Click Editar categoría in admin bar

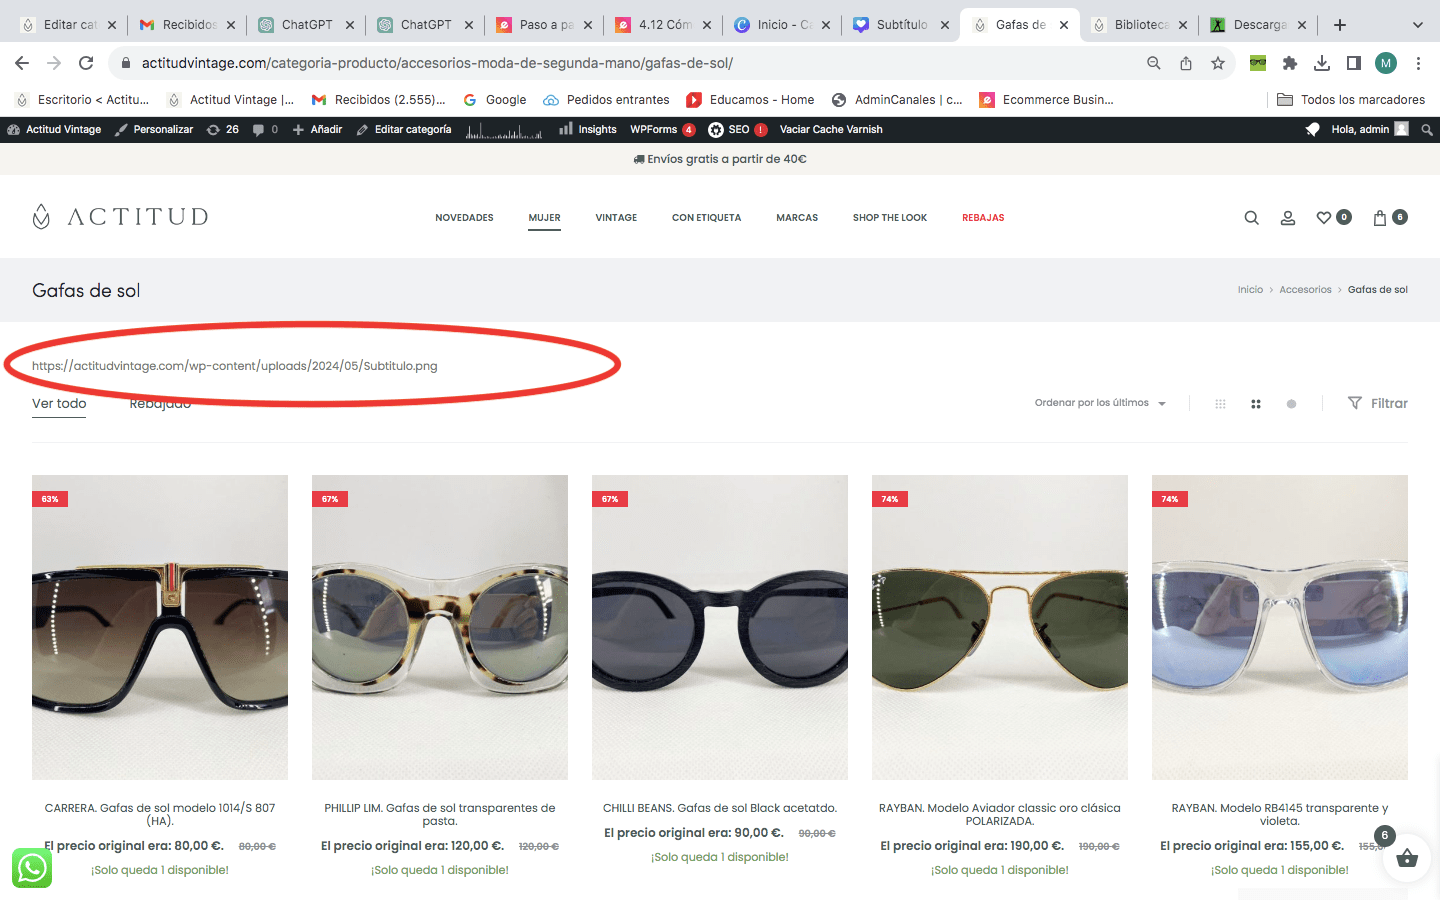click(x=404, y=129)
